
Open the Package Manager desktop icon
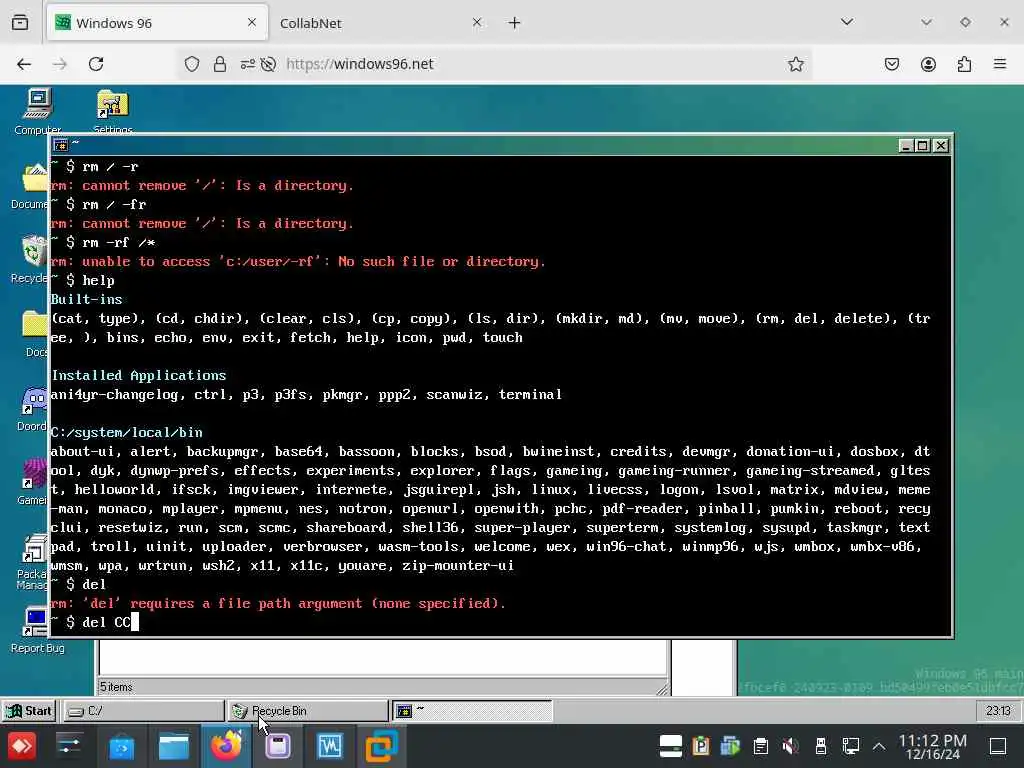pyautogui.click(x=31, y=562)
